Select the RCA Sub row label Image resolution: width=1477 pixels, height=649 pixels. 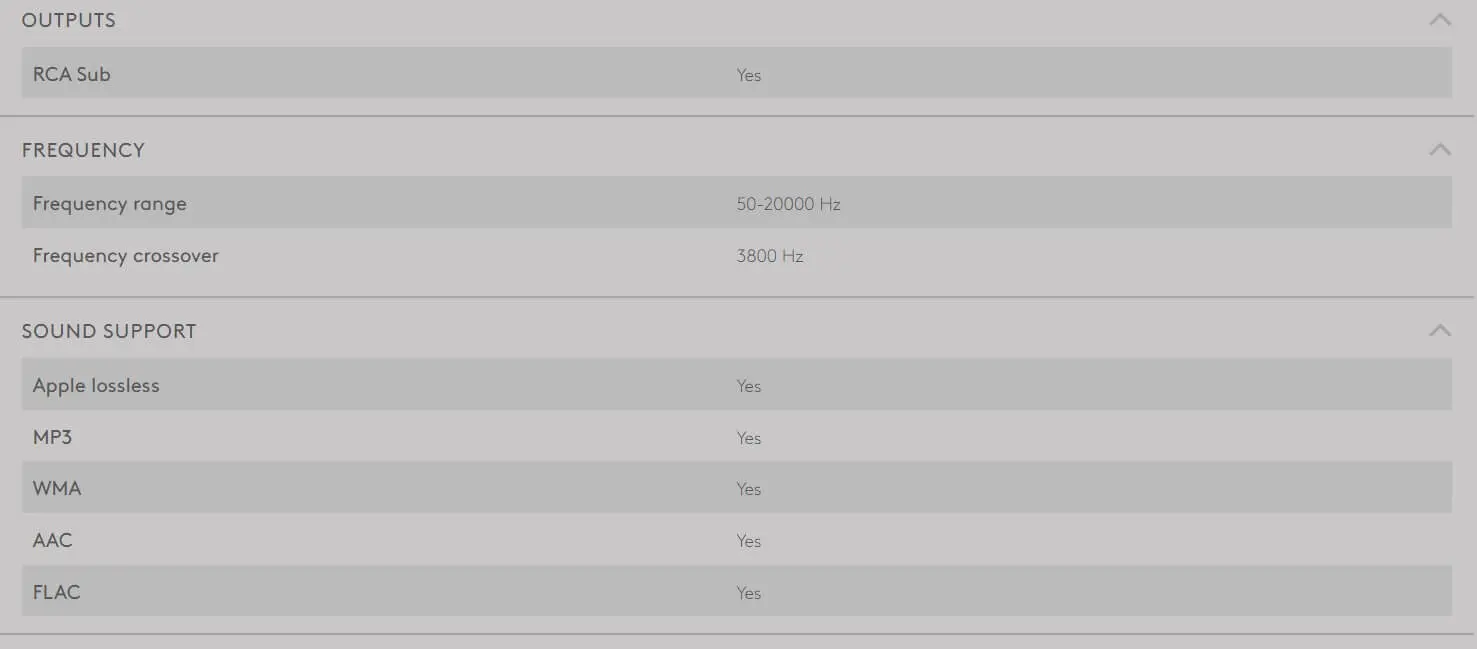click(72, 74)
